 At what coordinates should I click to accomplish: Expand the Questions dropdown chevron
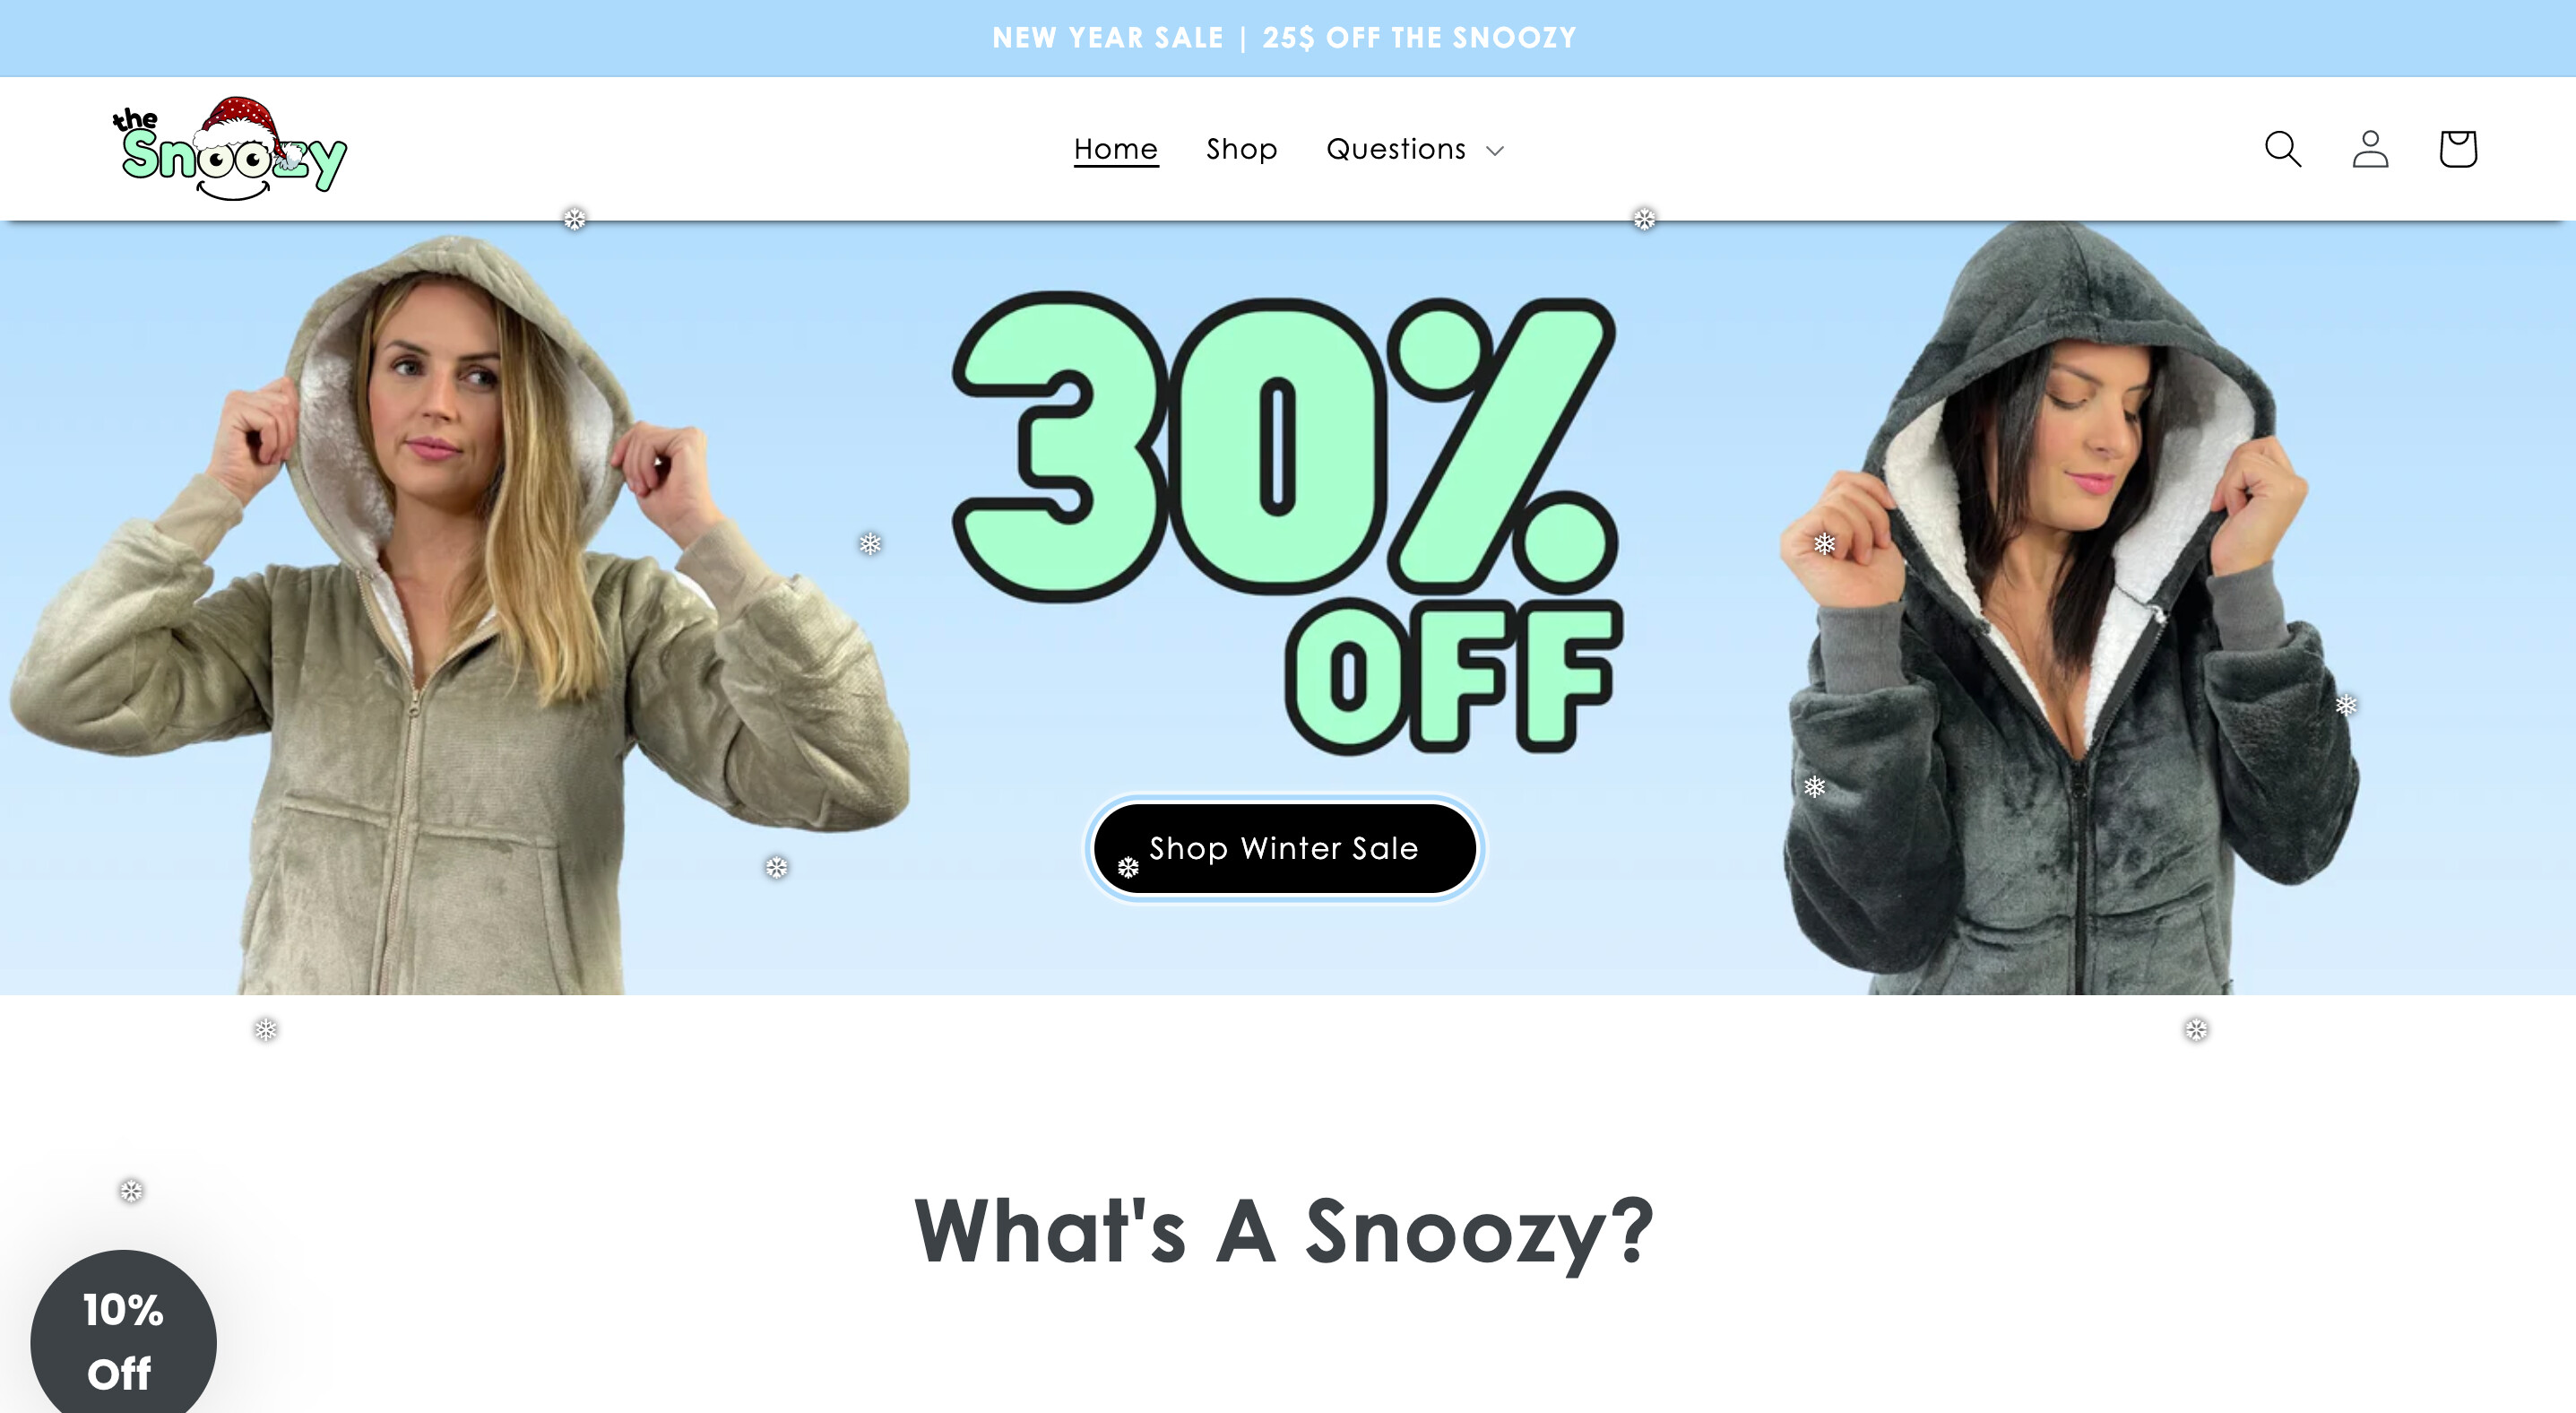point(1495,151)
